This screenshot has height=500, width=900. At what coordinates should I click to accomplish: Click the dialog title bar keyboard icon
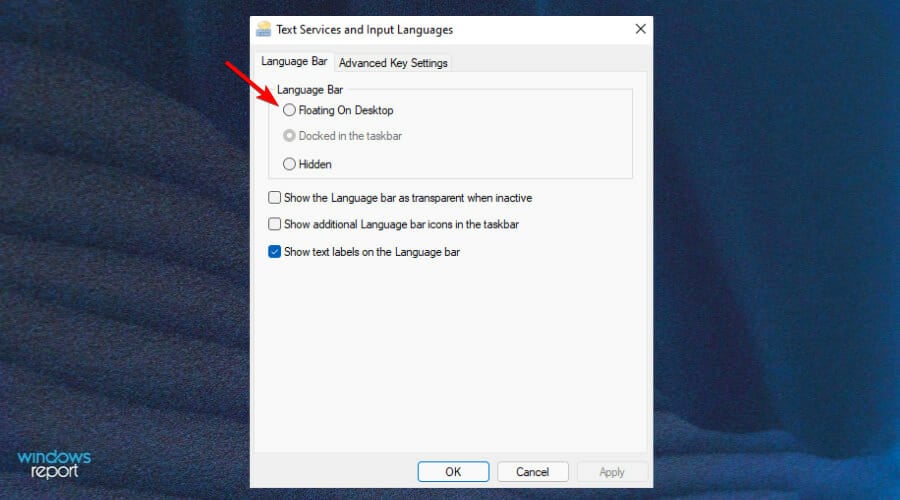[263, 29]
